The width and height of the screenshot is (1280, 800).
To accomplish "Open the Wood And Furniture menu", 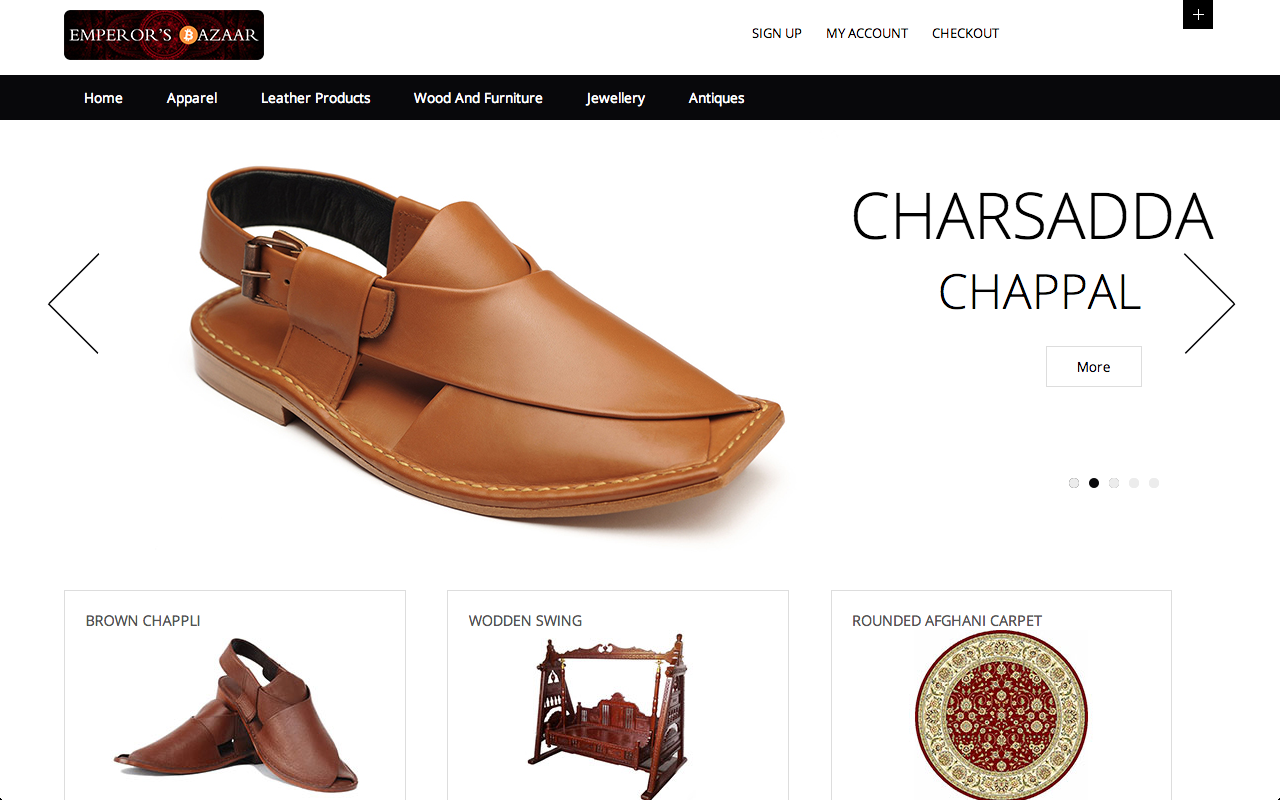I will point(478,98).
